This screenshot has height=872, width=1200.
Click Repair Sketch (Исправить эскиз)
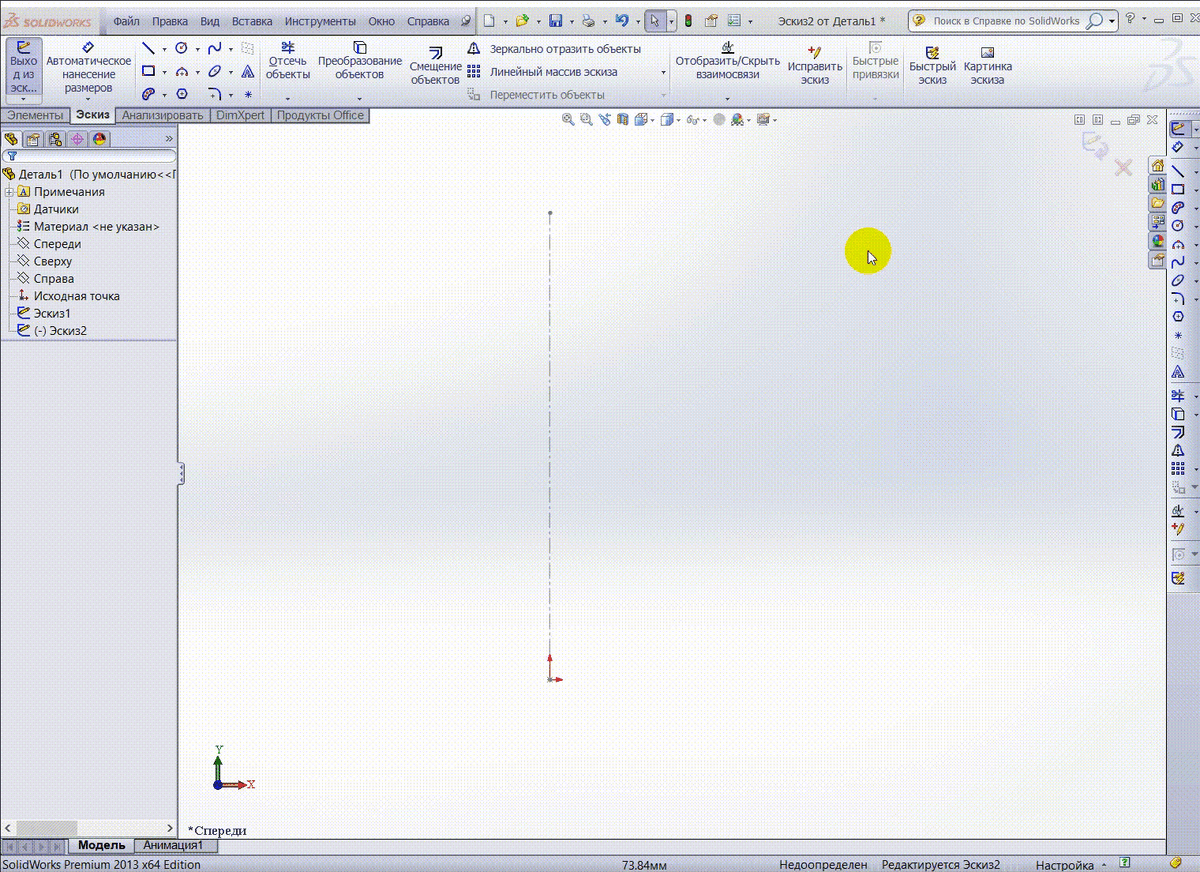815,66
